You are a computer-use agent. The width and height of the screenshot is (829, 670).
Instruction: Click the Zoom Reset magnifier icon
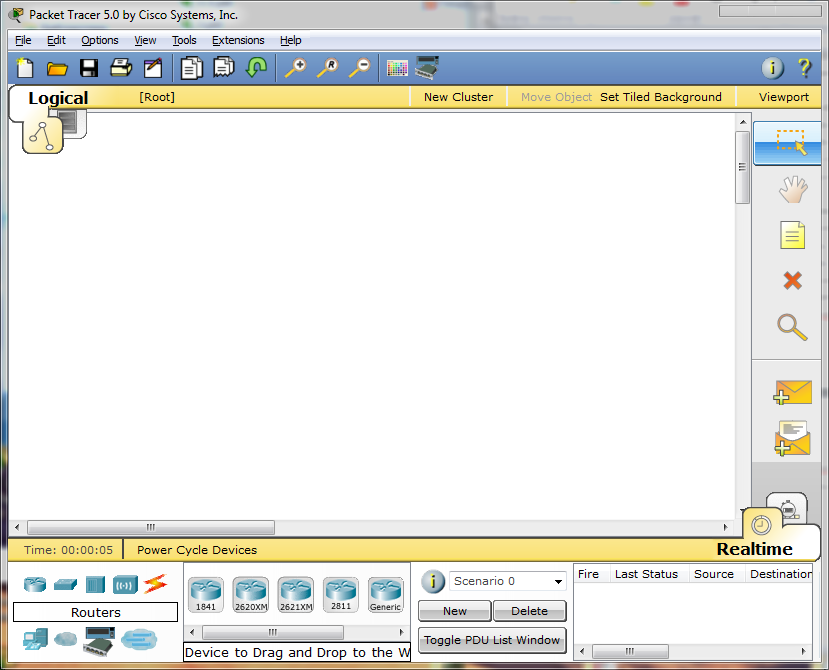(328, 68)
